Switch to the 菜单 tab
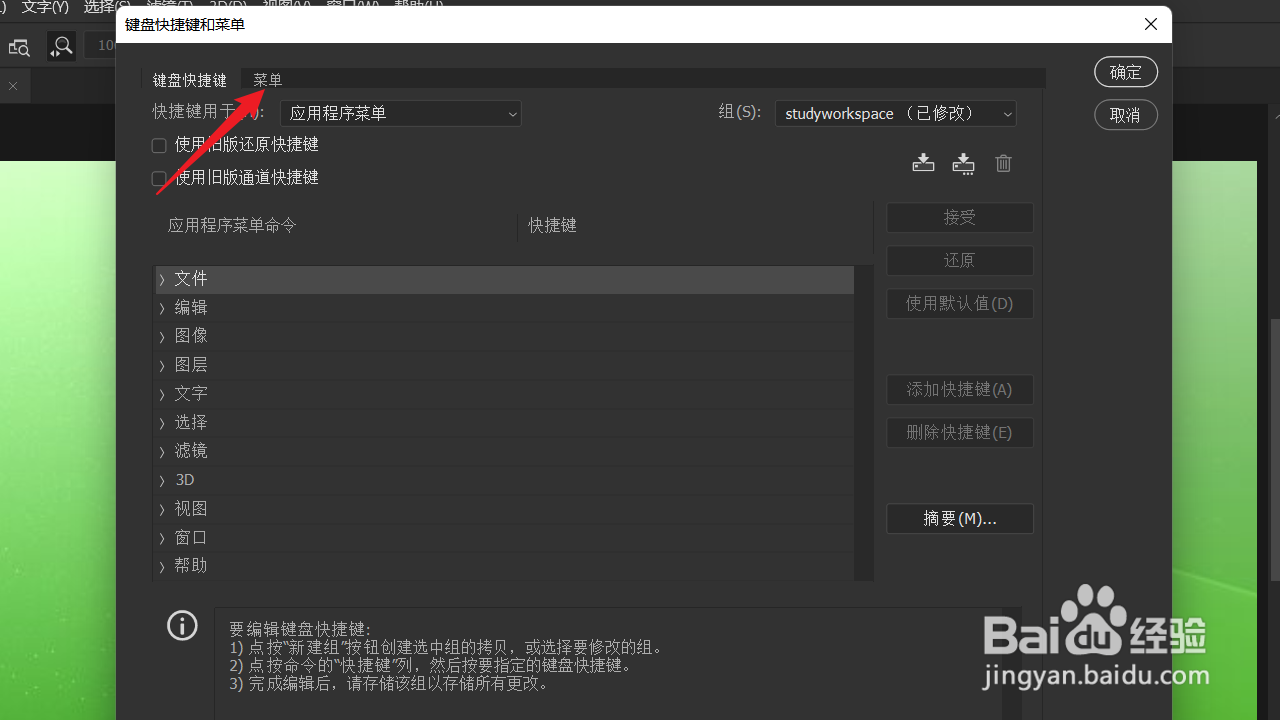This screenshot has width=1280, height=720. click(267, 79)
